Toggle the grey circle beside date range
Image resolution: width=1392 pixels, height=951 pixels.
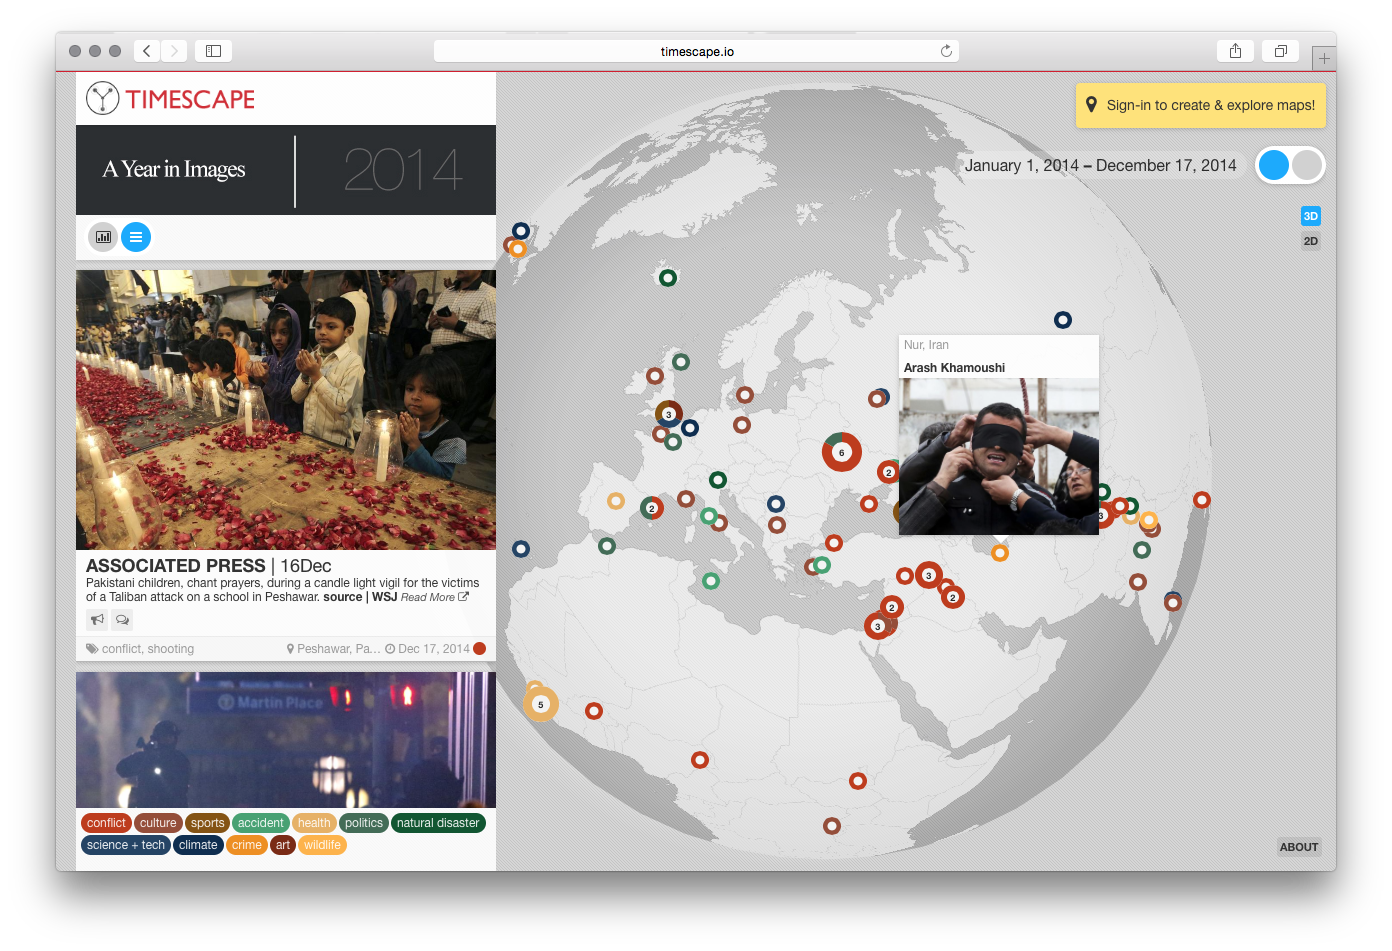tap(1307, 166)
